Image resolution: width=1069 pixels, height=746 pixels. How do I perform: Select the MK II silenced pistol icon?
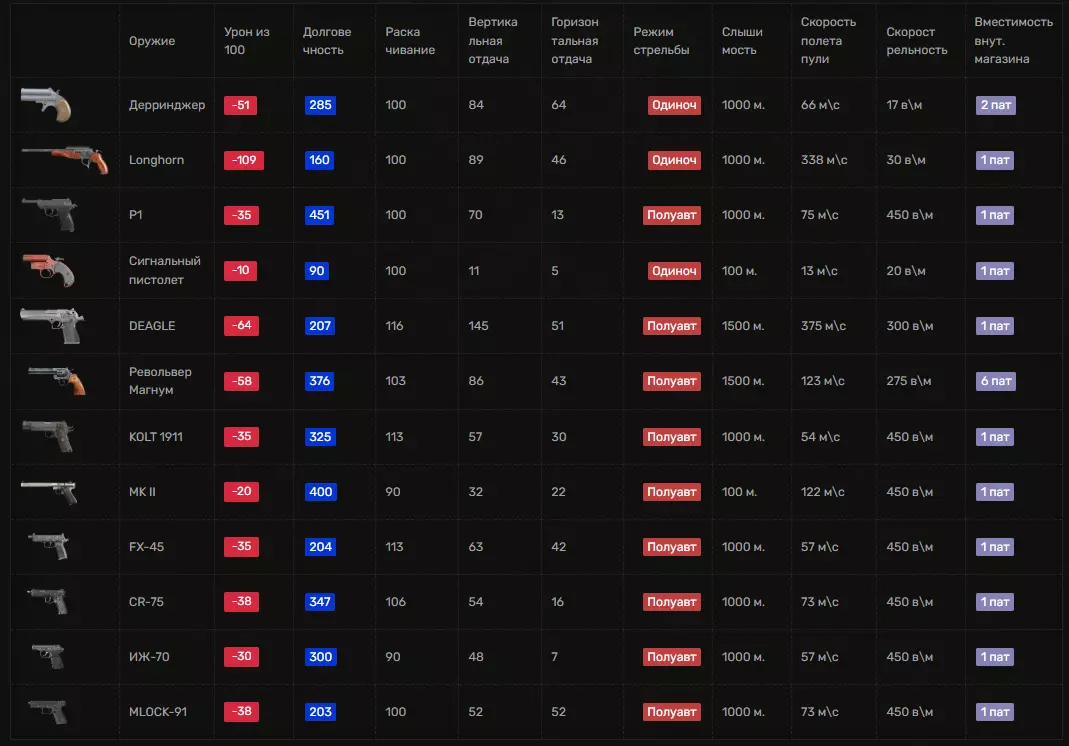(x=49, y=491)
